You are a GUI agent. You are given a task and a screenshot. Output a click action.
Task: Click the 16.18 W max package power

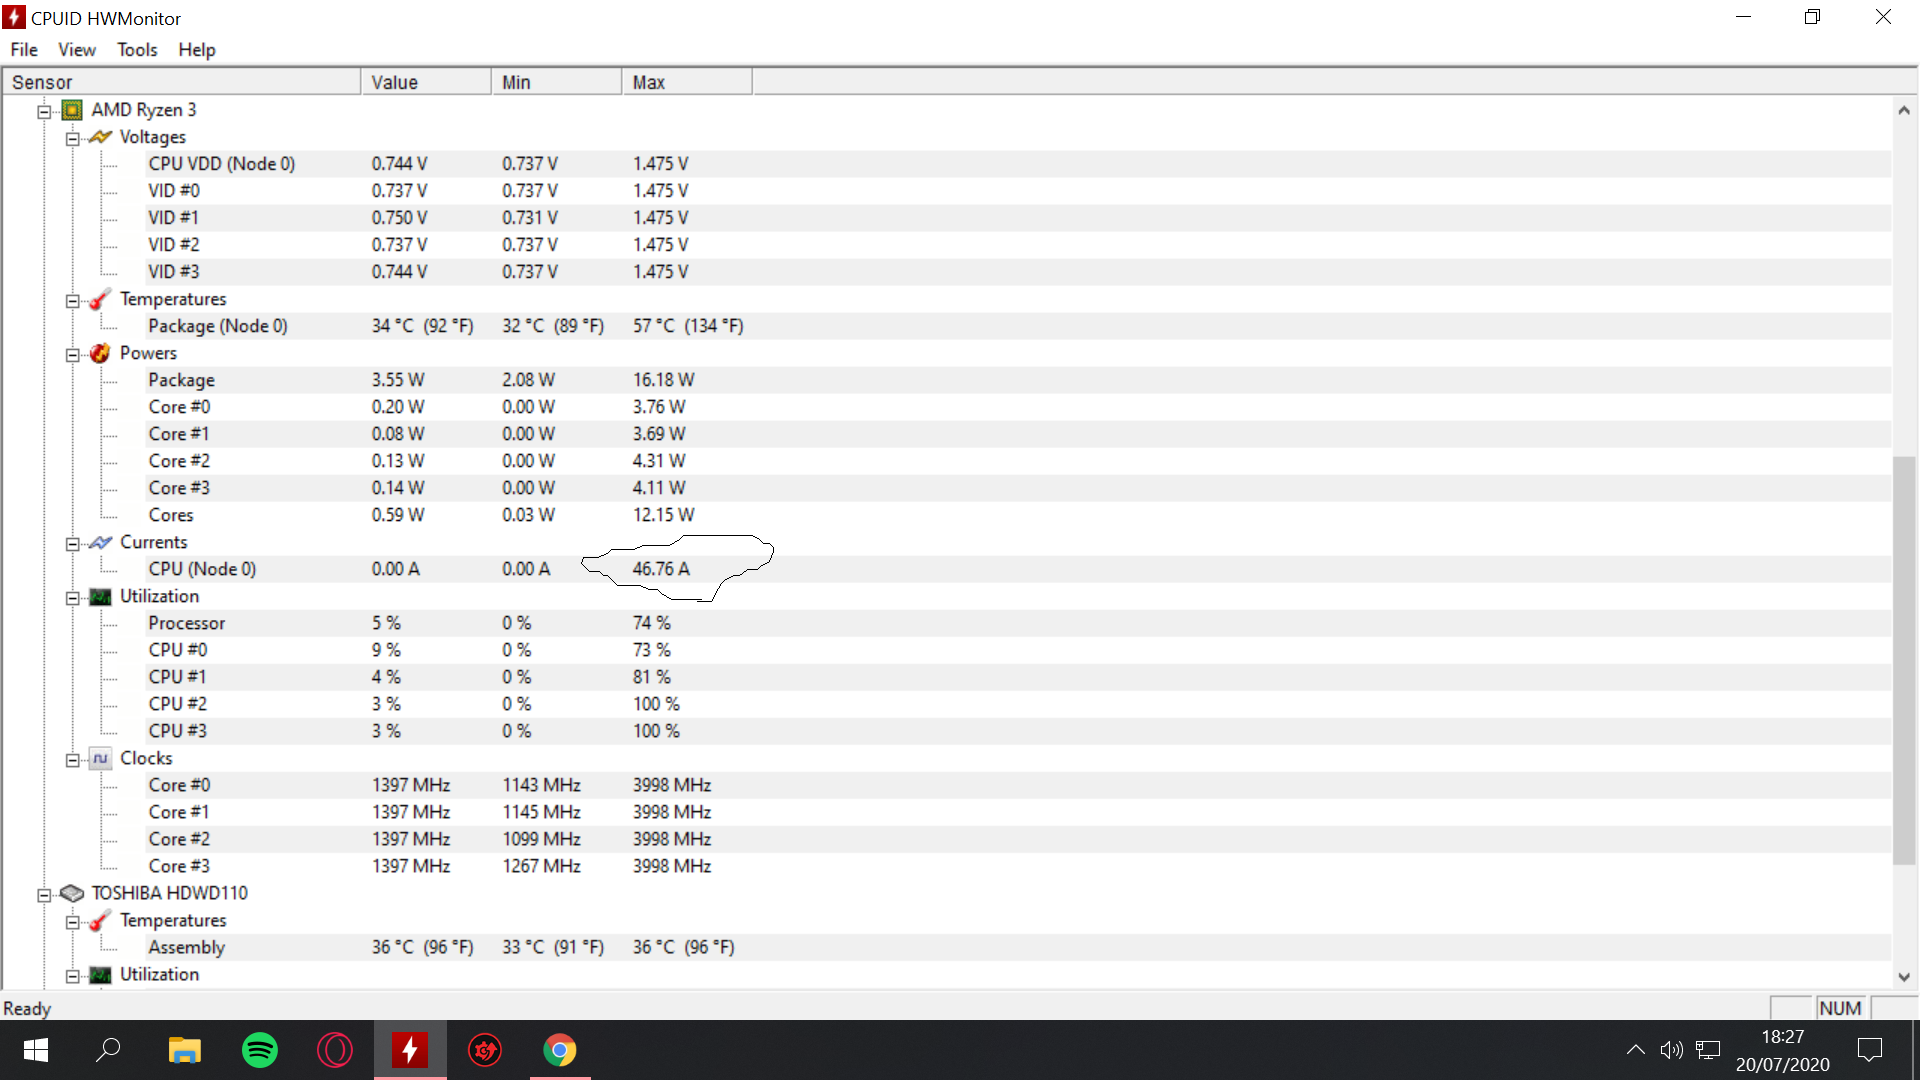(x=663, y=380)
